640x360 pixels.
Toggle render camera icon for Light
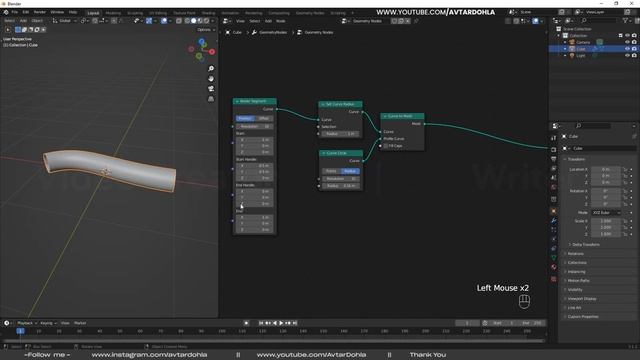(x=634, y=56)
